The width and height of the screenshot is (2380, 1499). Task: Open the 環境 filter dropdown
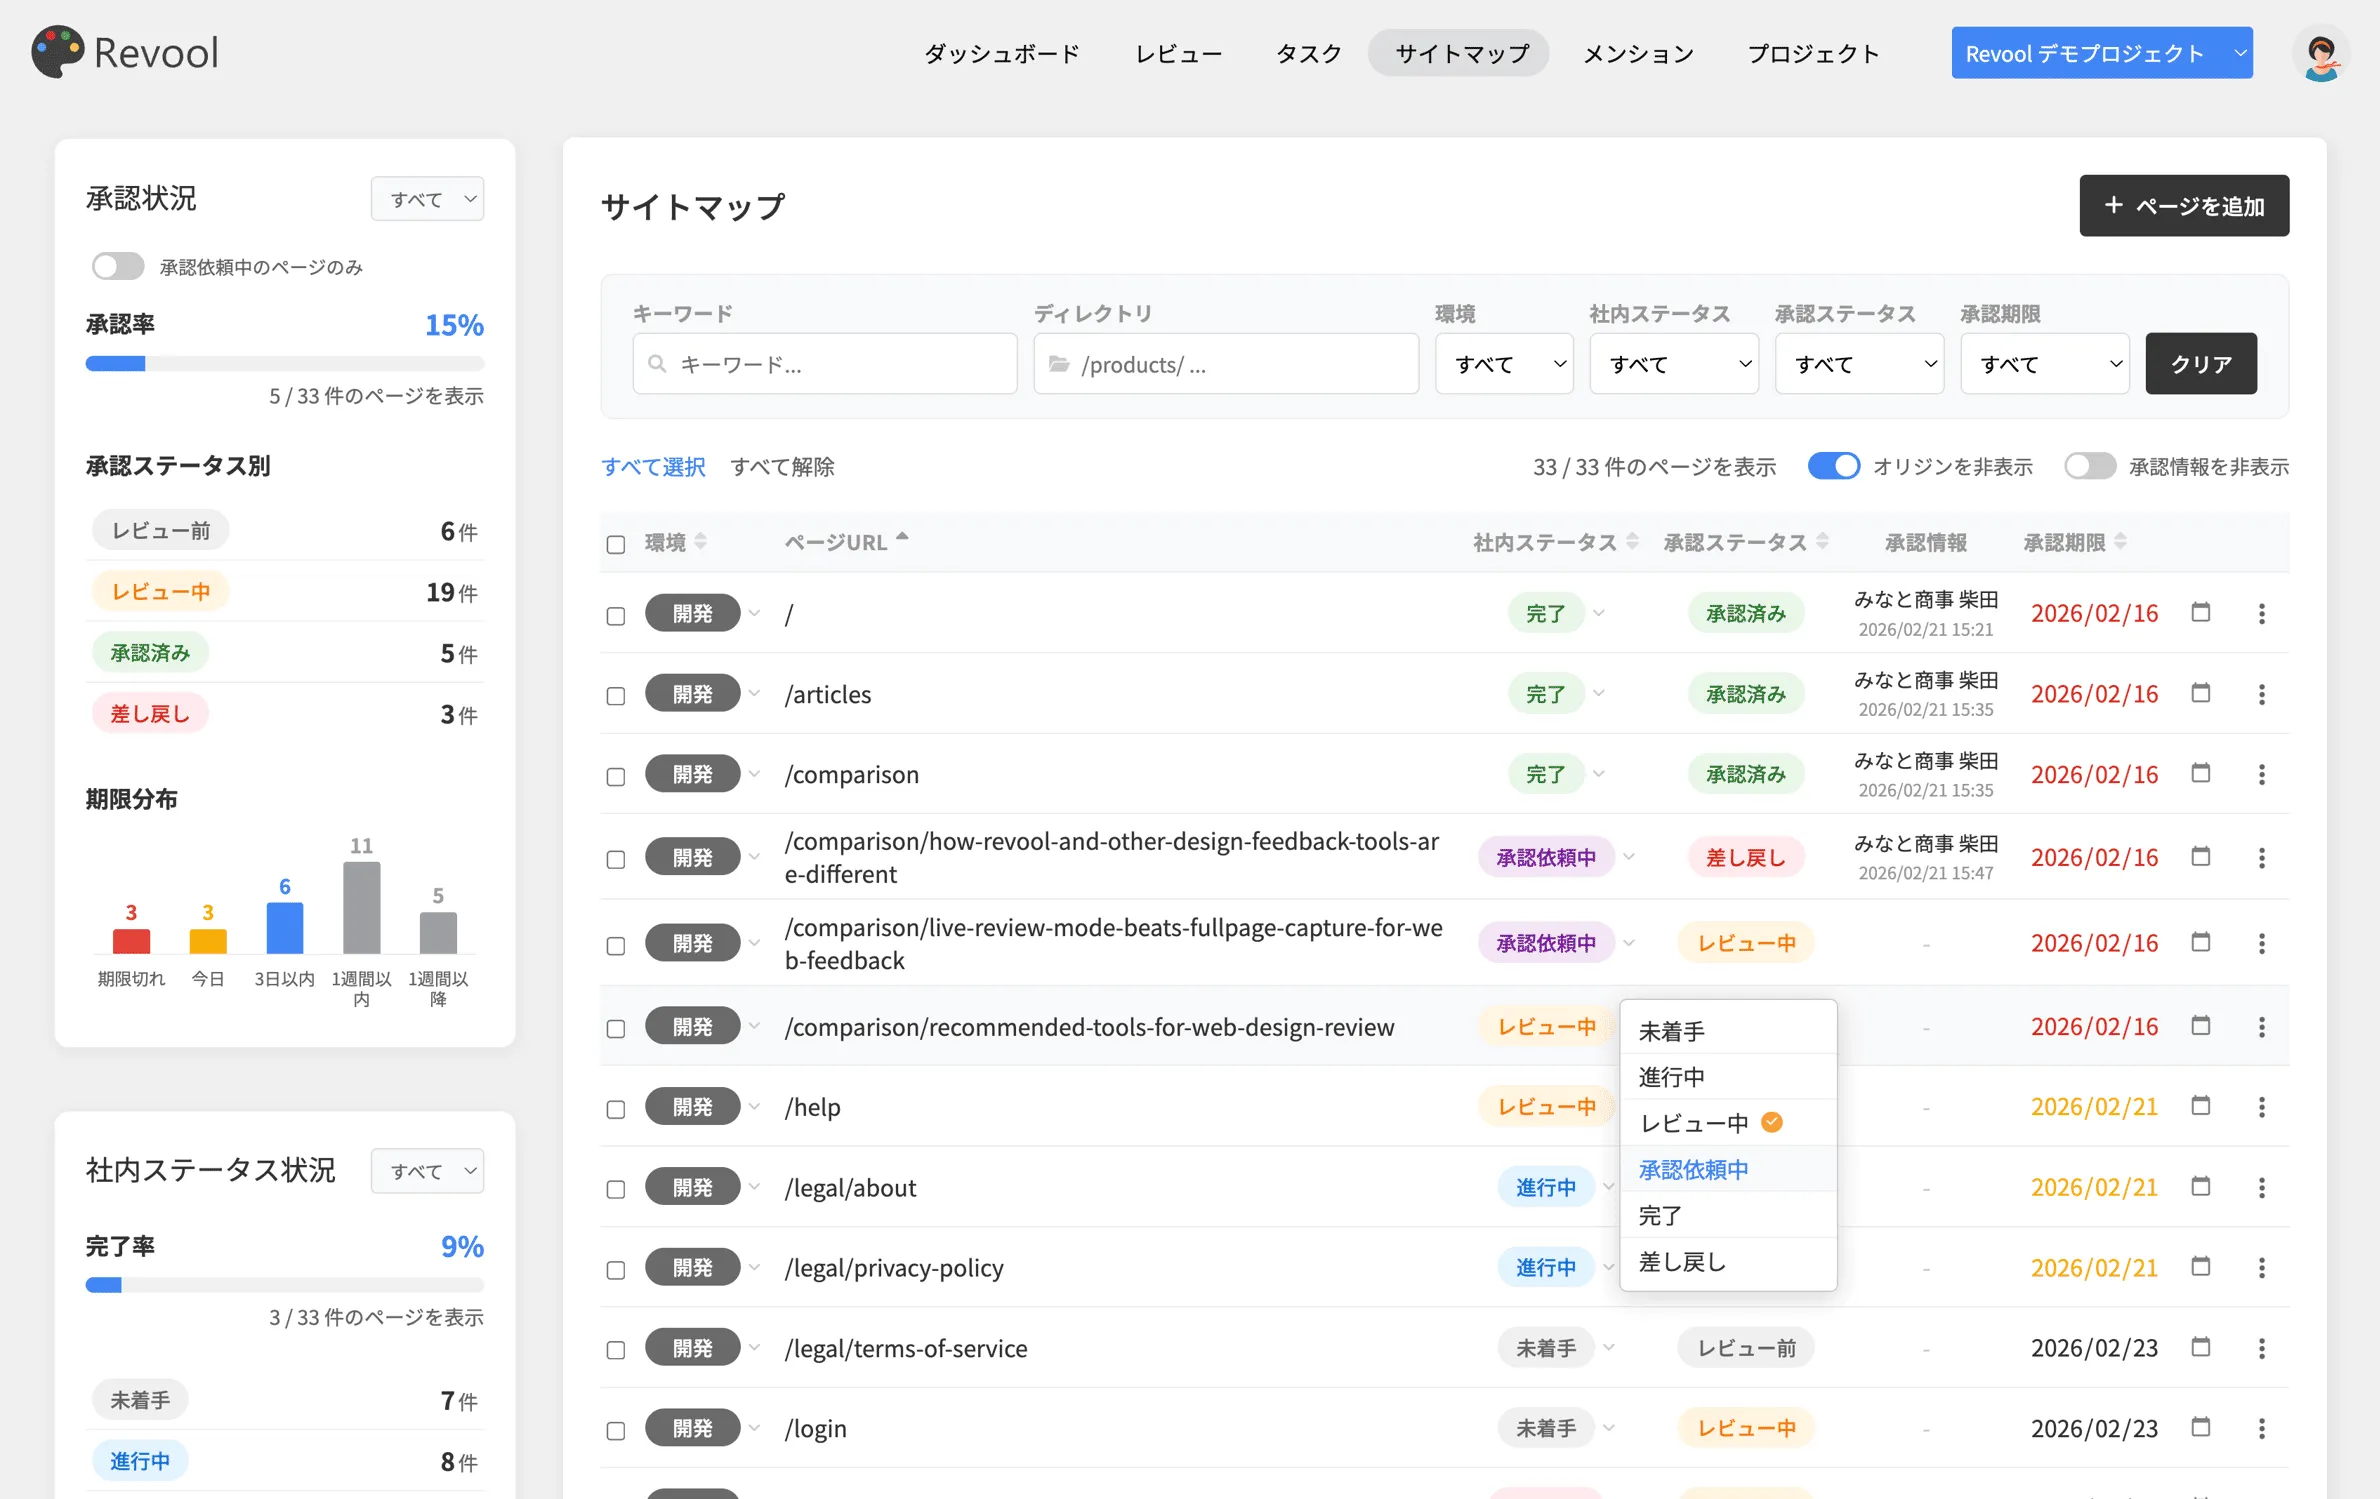[x=1504, y=363]
